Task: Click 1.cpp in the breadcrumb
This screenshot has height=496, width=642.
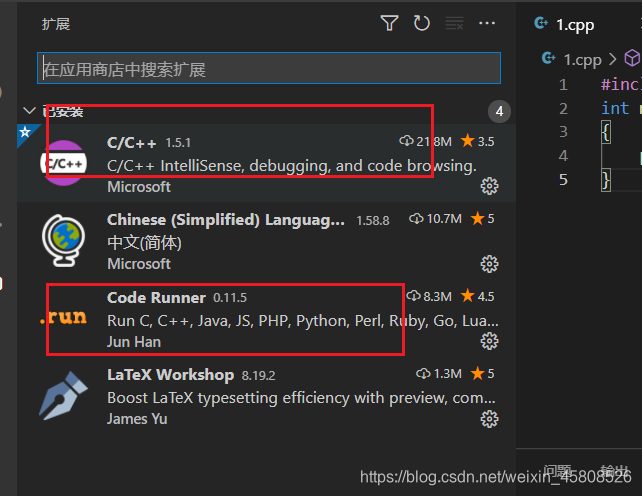Action: (583, 60)
